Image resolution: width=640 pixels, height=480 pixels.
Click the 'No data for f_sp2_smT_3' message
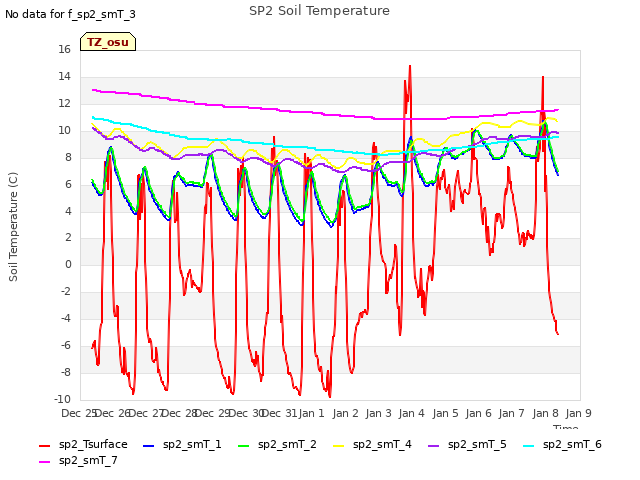point(70,14)
